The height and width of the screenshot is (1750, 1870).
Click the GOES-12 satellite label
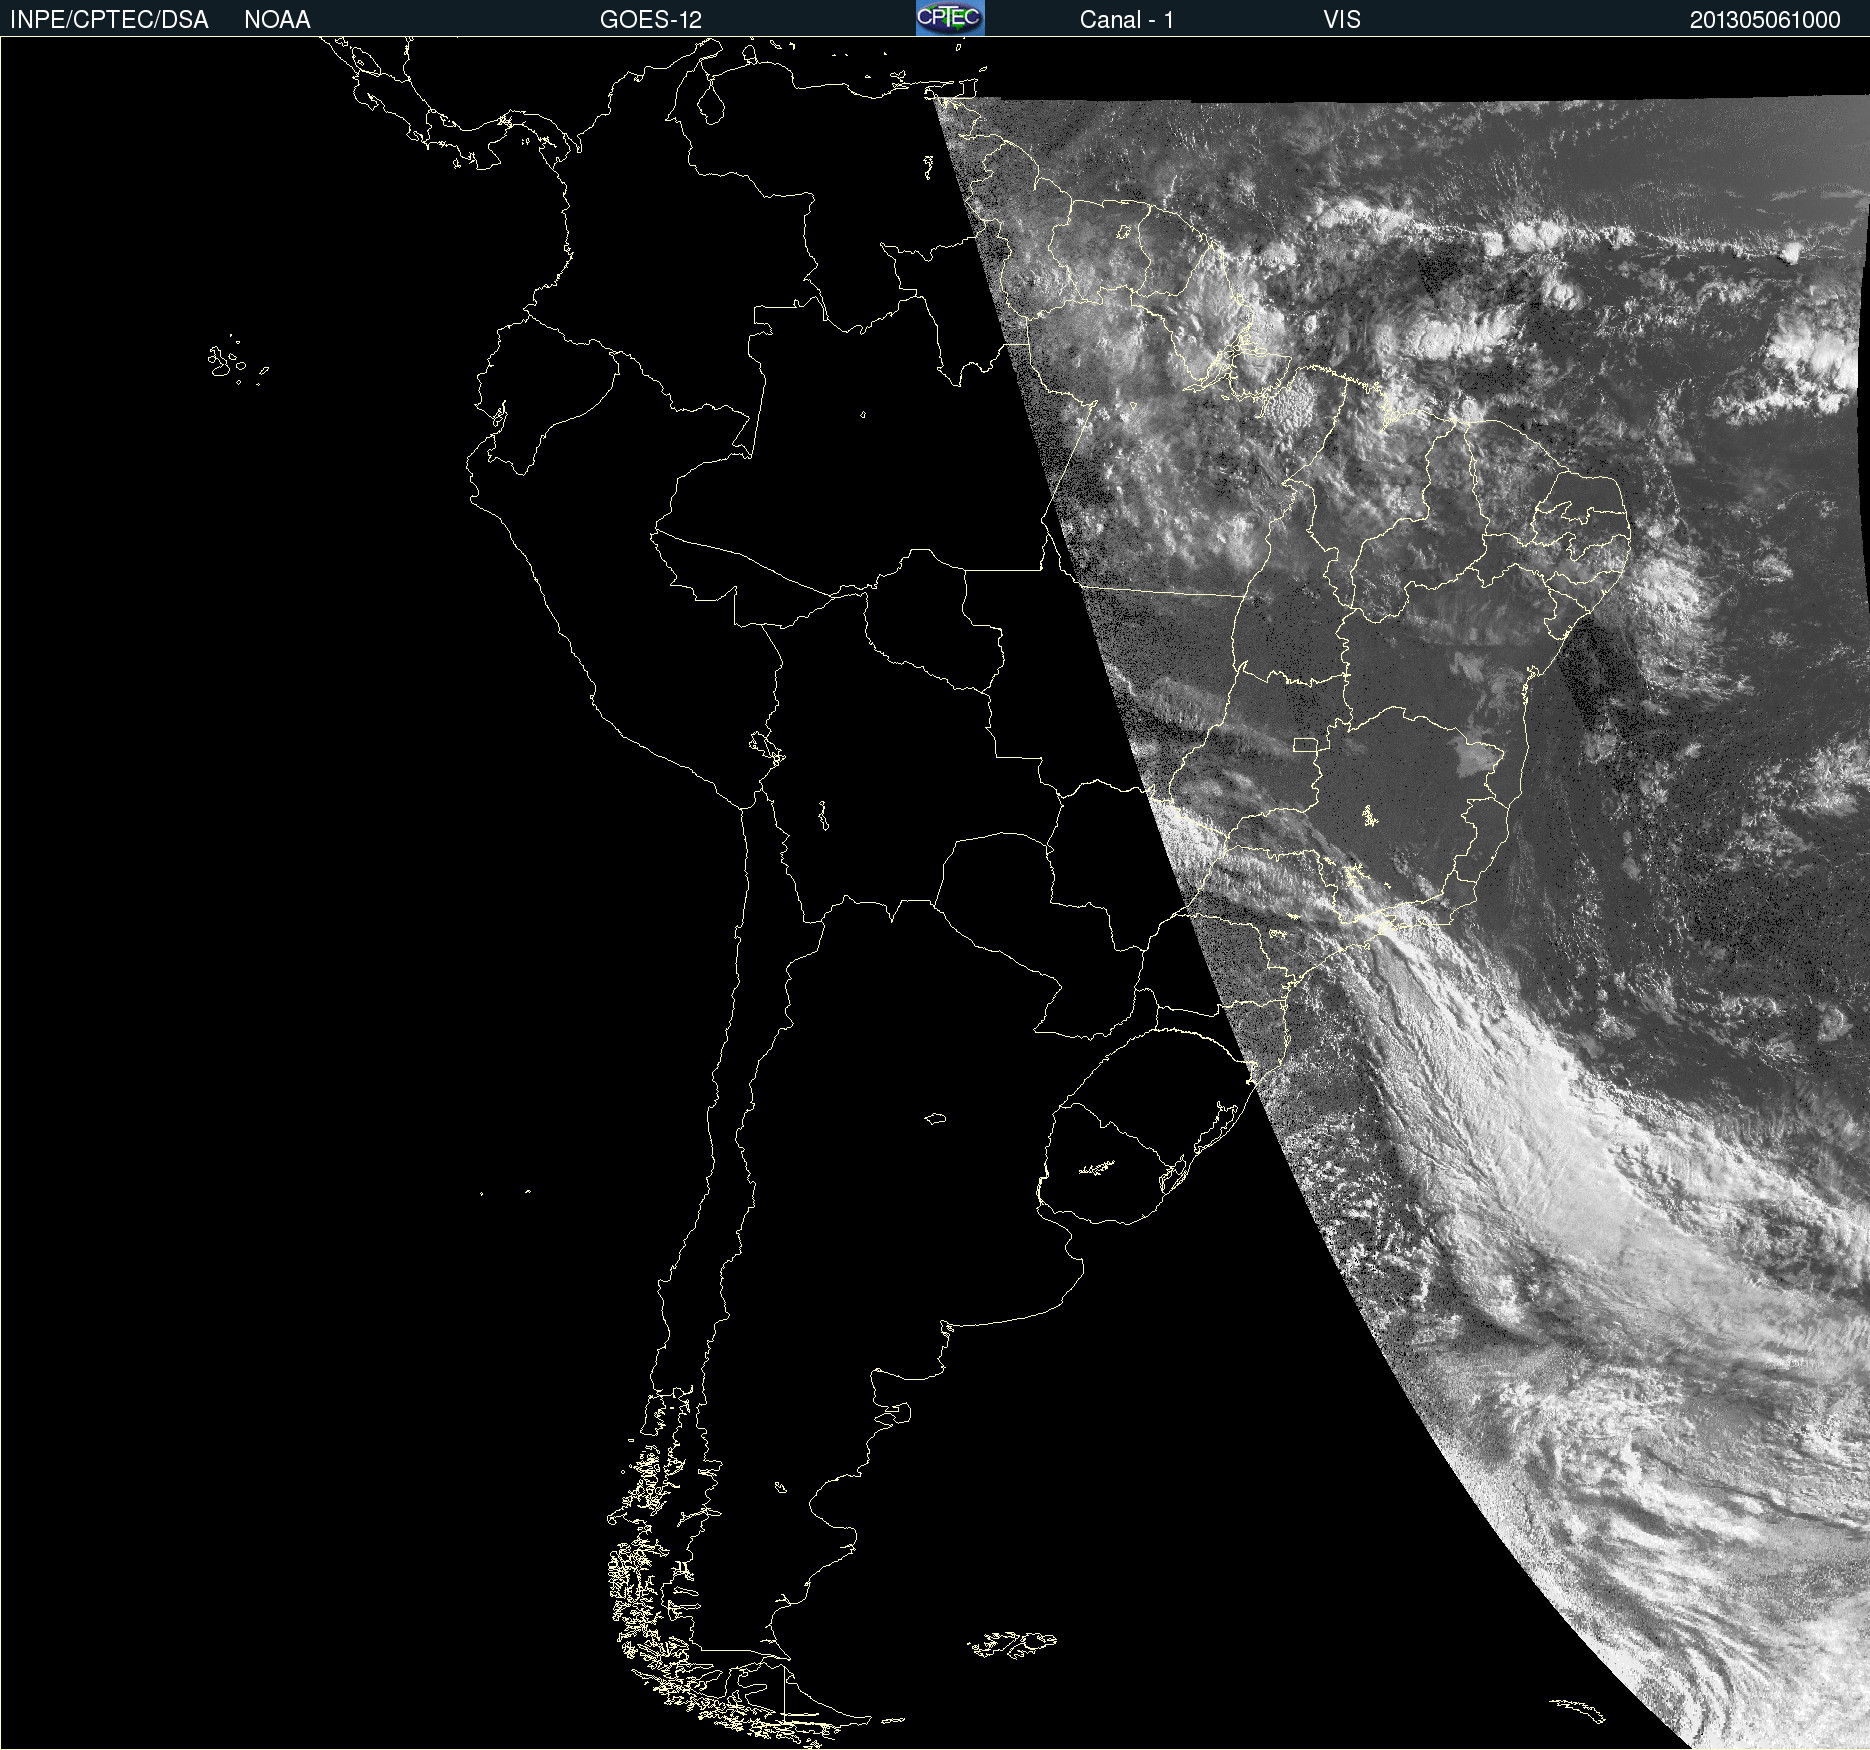(651, 20)
